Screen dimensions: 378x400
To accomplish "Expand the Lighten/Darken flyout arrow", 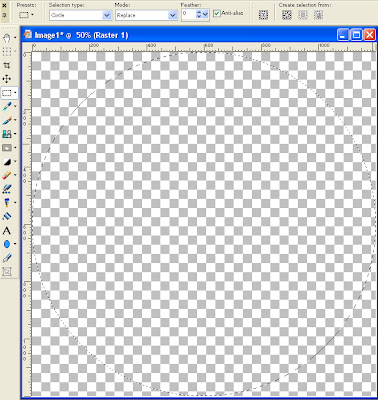I will (15, 162).
